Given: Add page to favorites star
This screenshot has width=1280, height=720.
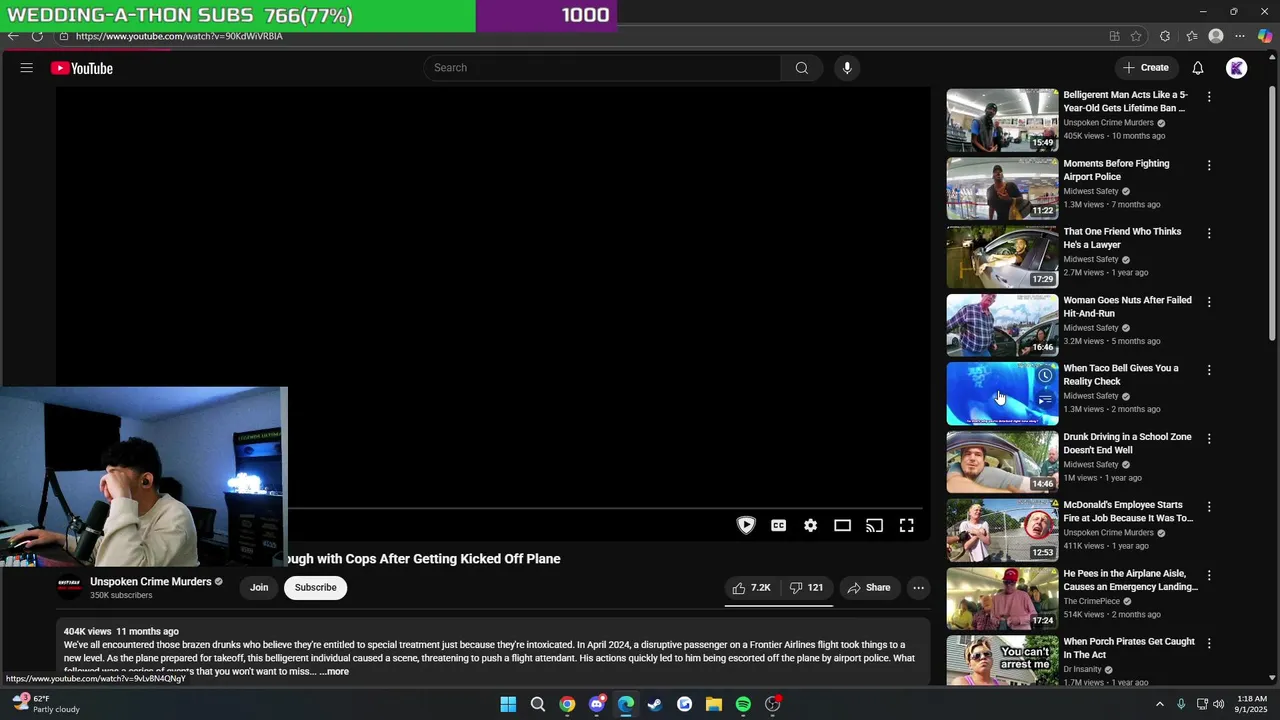Looking at the screenshot, I should pyautogui.click(x=1136, y=36).
